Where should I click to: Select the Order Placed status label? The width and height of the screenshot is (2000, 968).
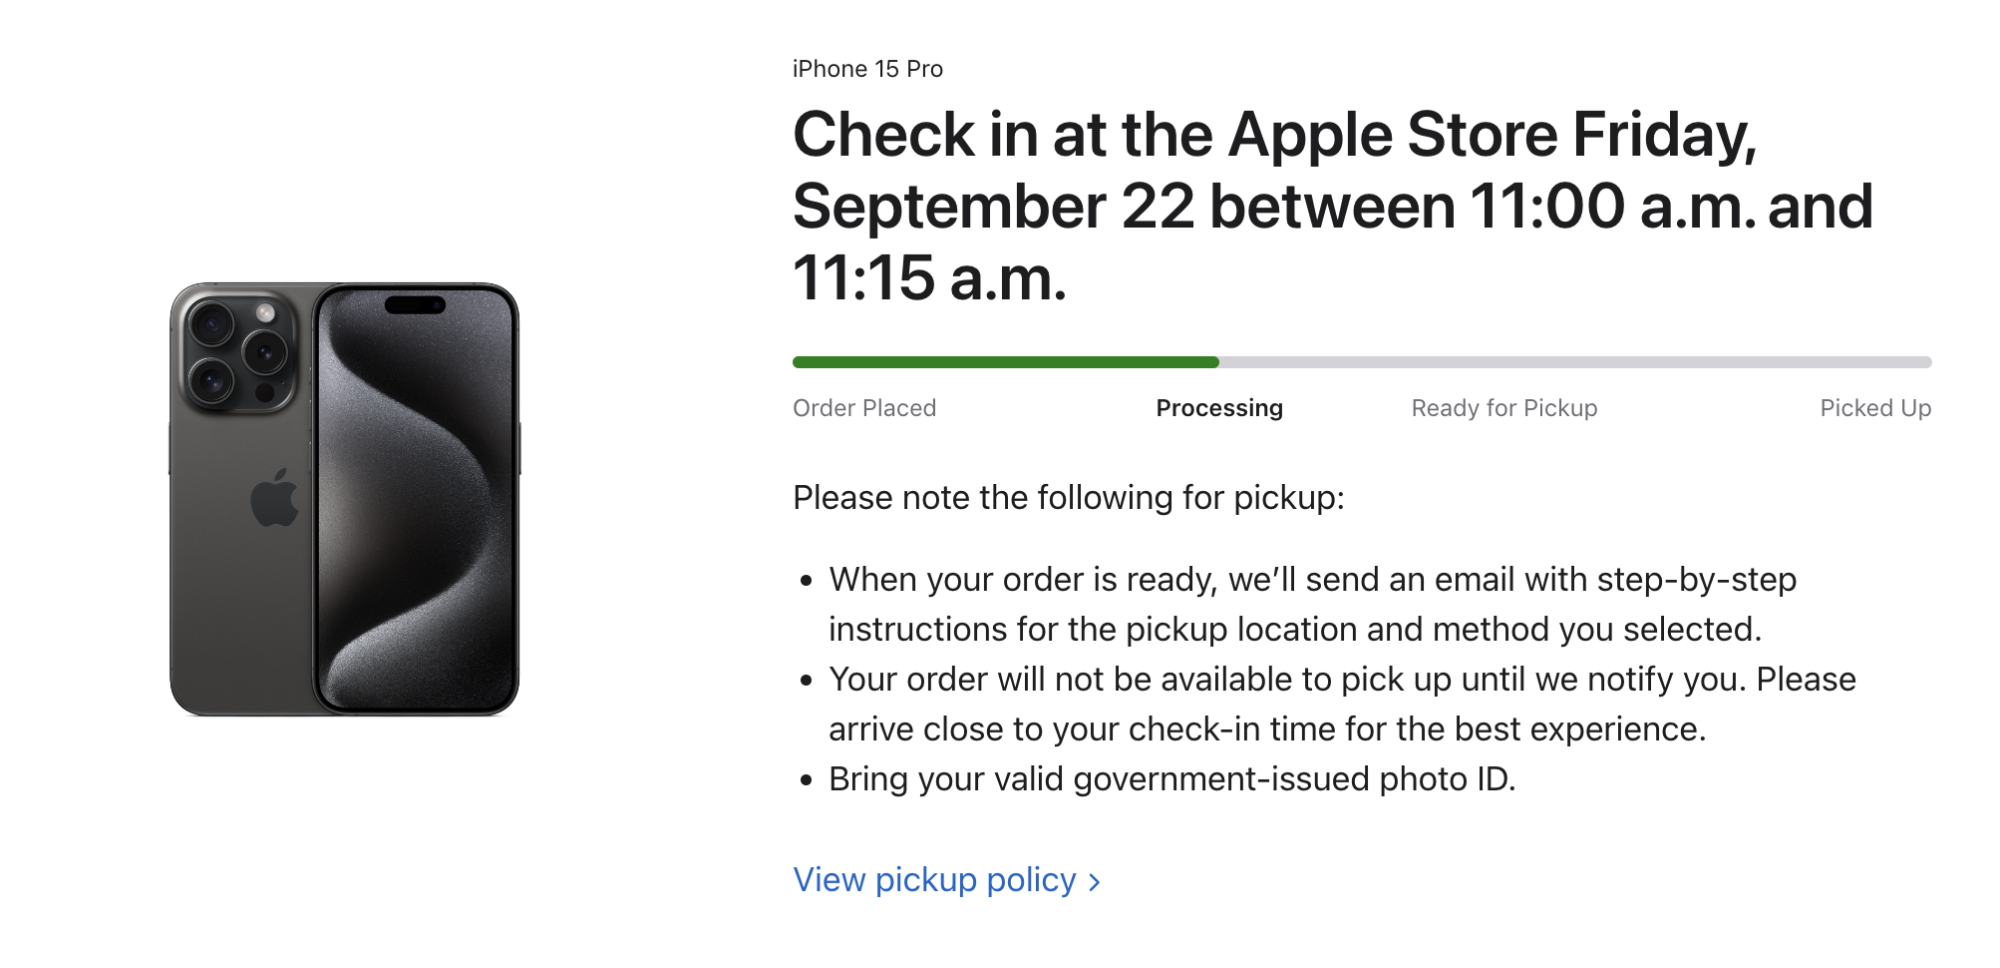click(x=864, y=408)
